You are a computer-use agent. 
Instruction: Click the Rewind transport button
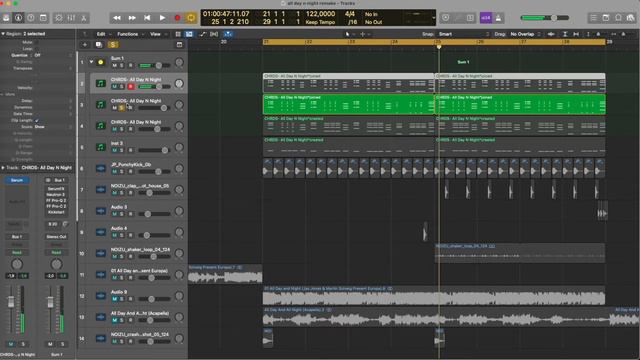point(117,18)
